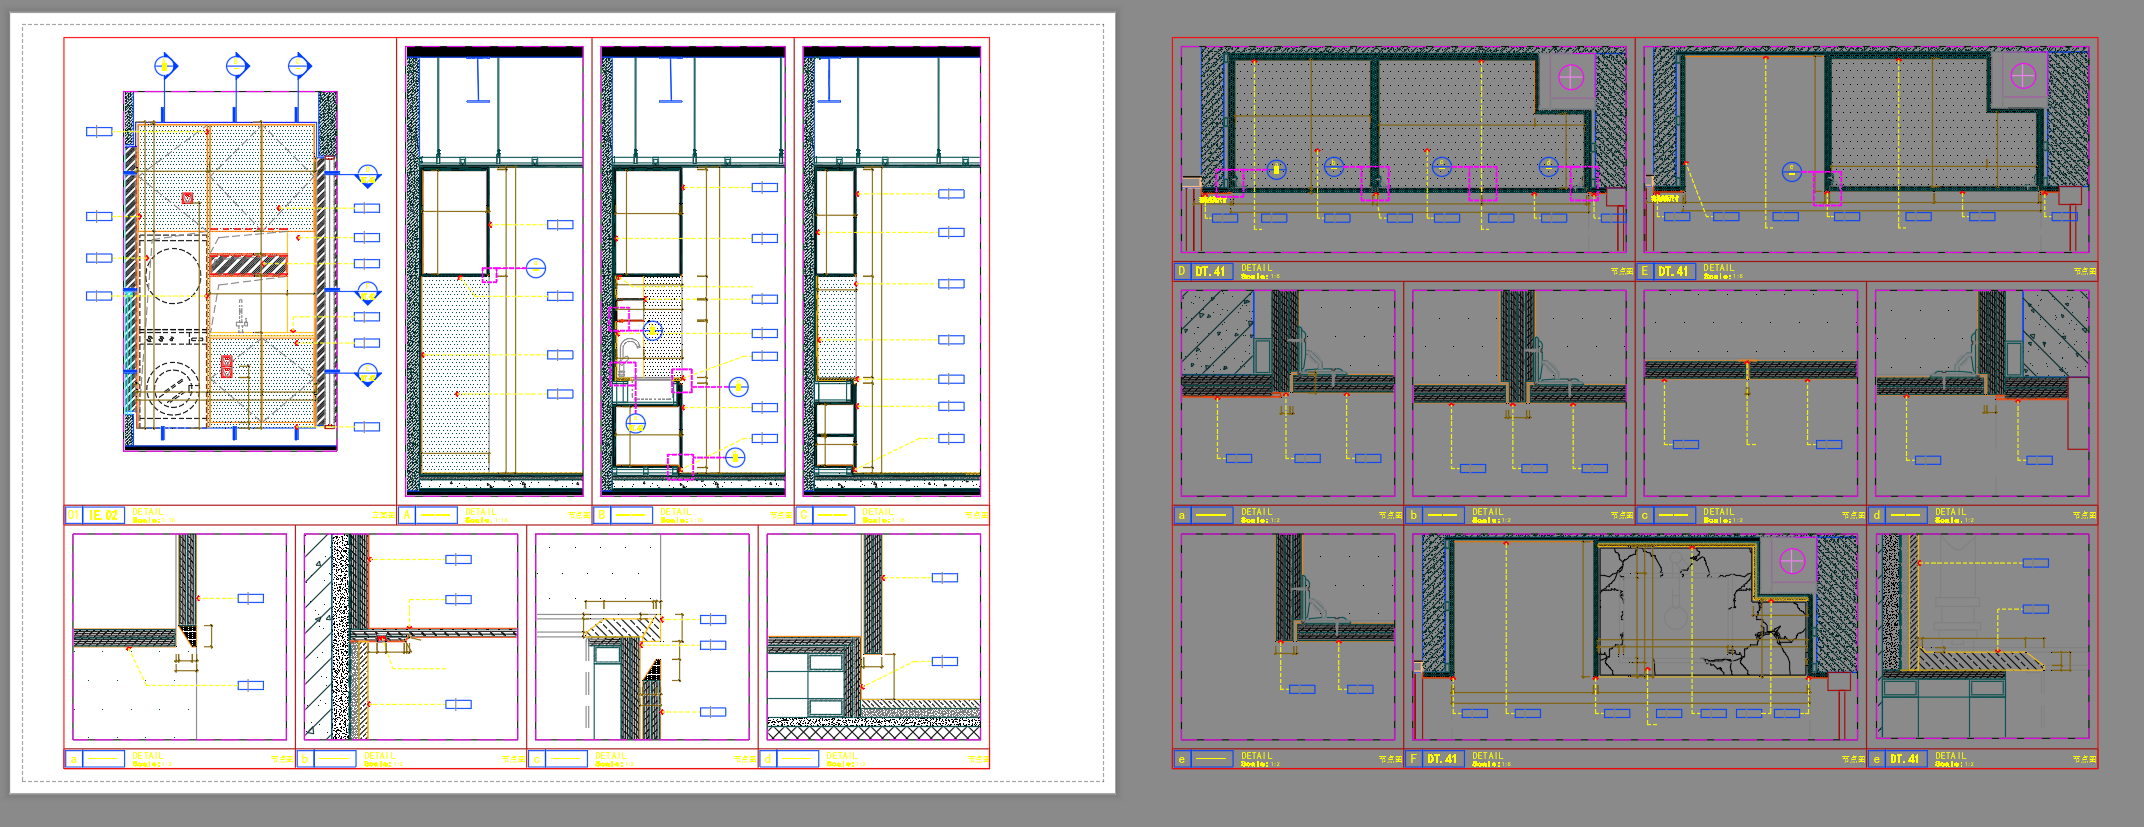This screenshot has height=827, width=2144.
Task: Select lowercase 'c' detail tag on right sheet
Action: pyautogui.click(x=1644, y=515)
